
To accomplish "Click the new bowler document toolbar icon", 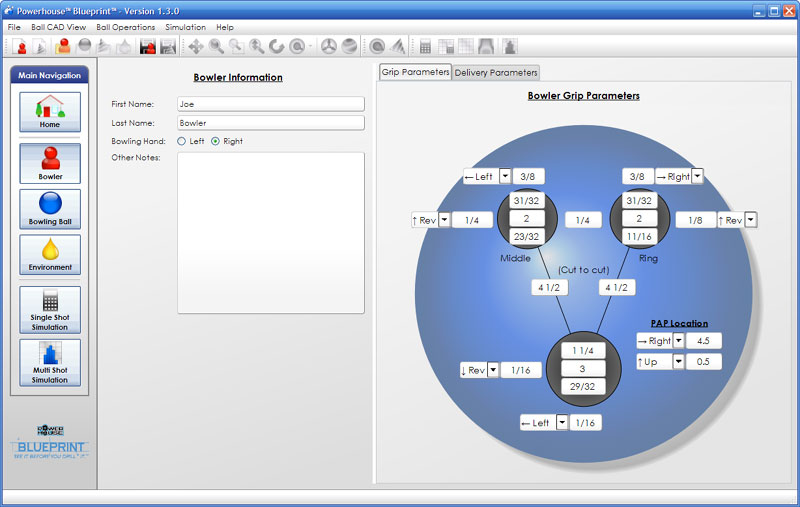I will pos(19,46).
